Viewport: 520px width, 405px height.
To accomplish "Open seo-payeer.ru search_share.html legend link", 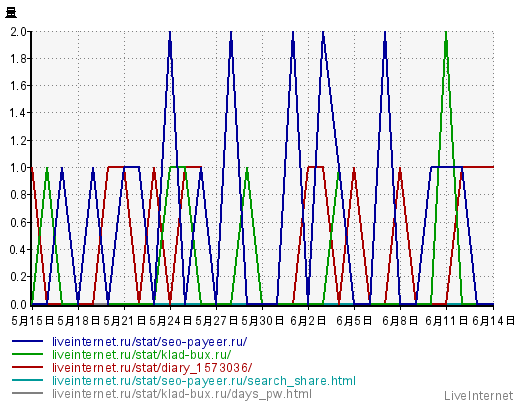I will tap(204, 381).
